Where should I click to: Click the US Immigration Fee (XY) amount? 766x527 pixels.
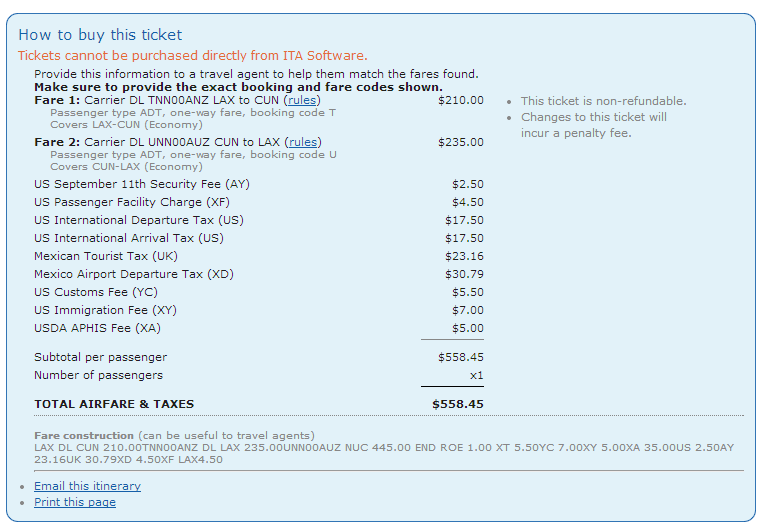(x=468, y=310)
